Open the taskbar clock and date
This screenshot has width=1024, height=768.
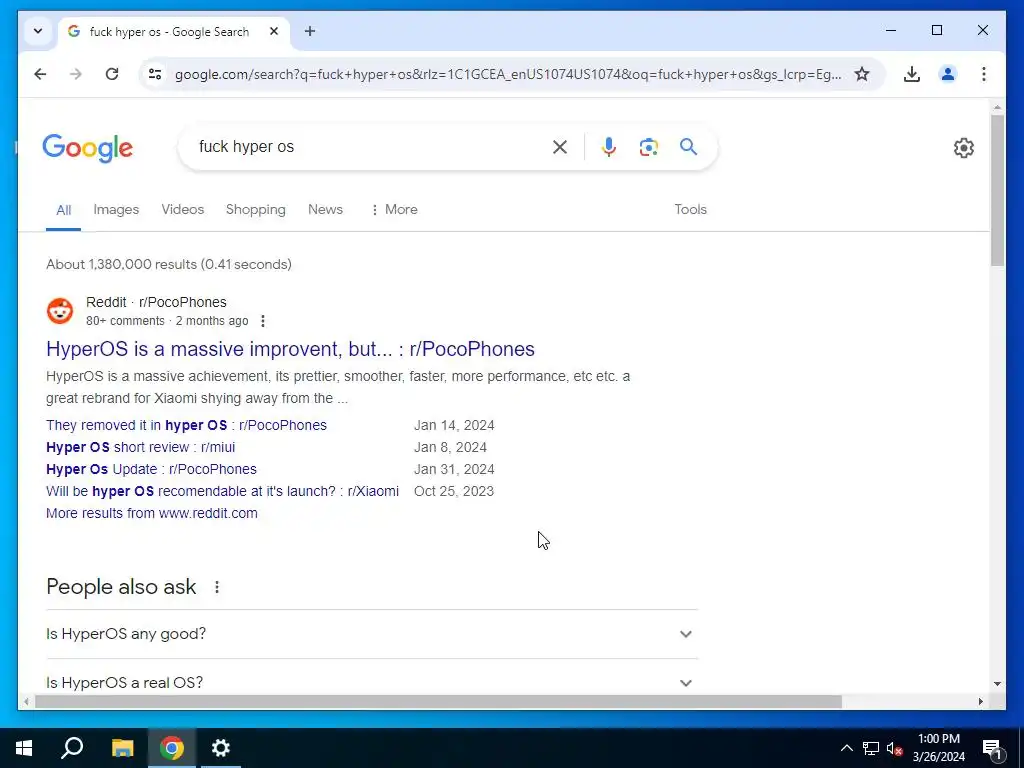938,748
